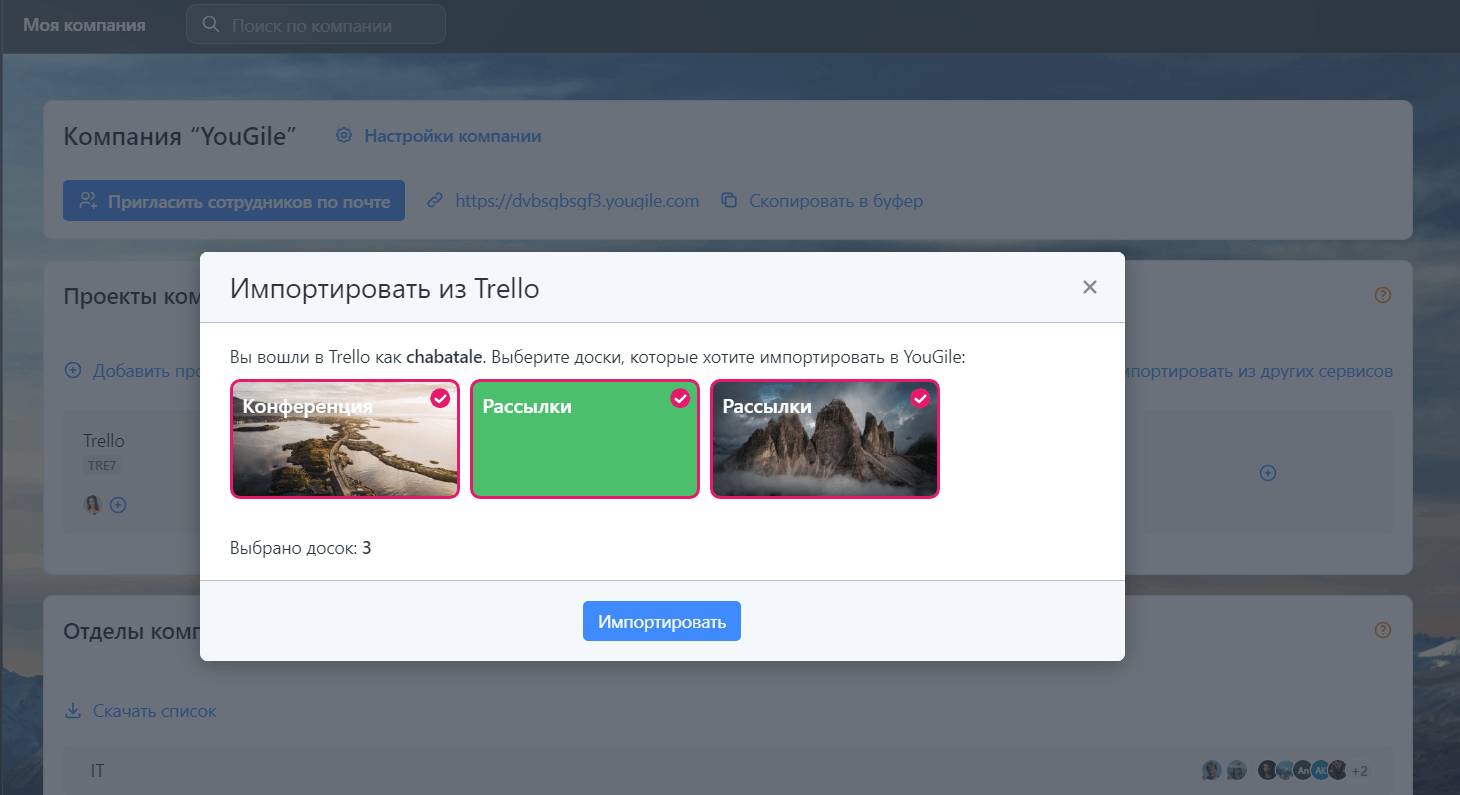
Task: Click the gear icon for company settings
Action: (344, 136)
